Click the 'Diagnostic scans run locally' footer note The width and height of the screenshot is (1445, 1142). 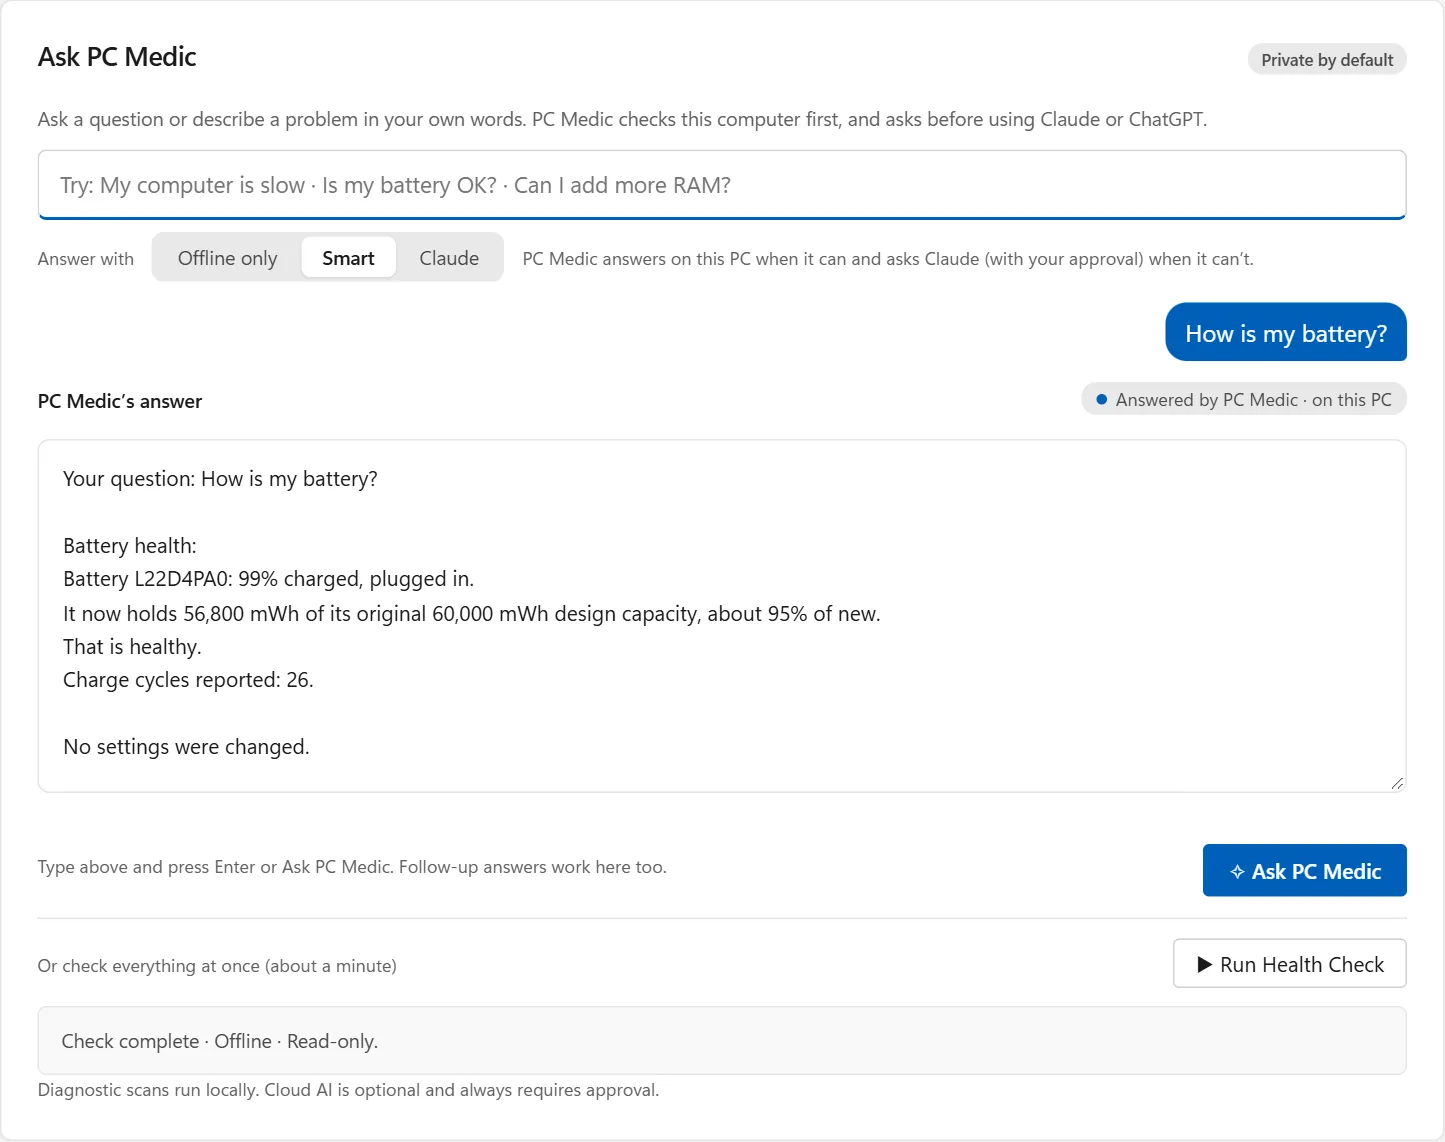[348, 1090]
